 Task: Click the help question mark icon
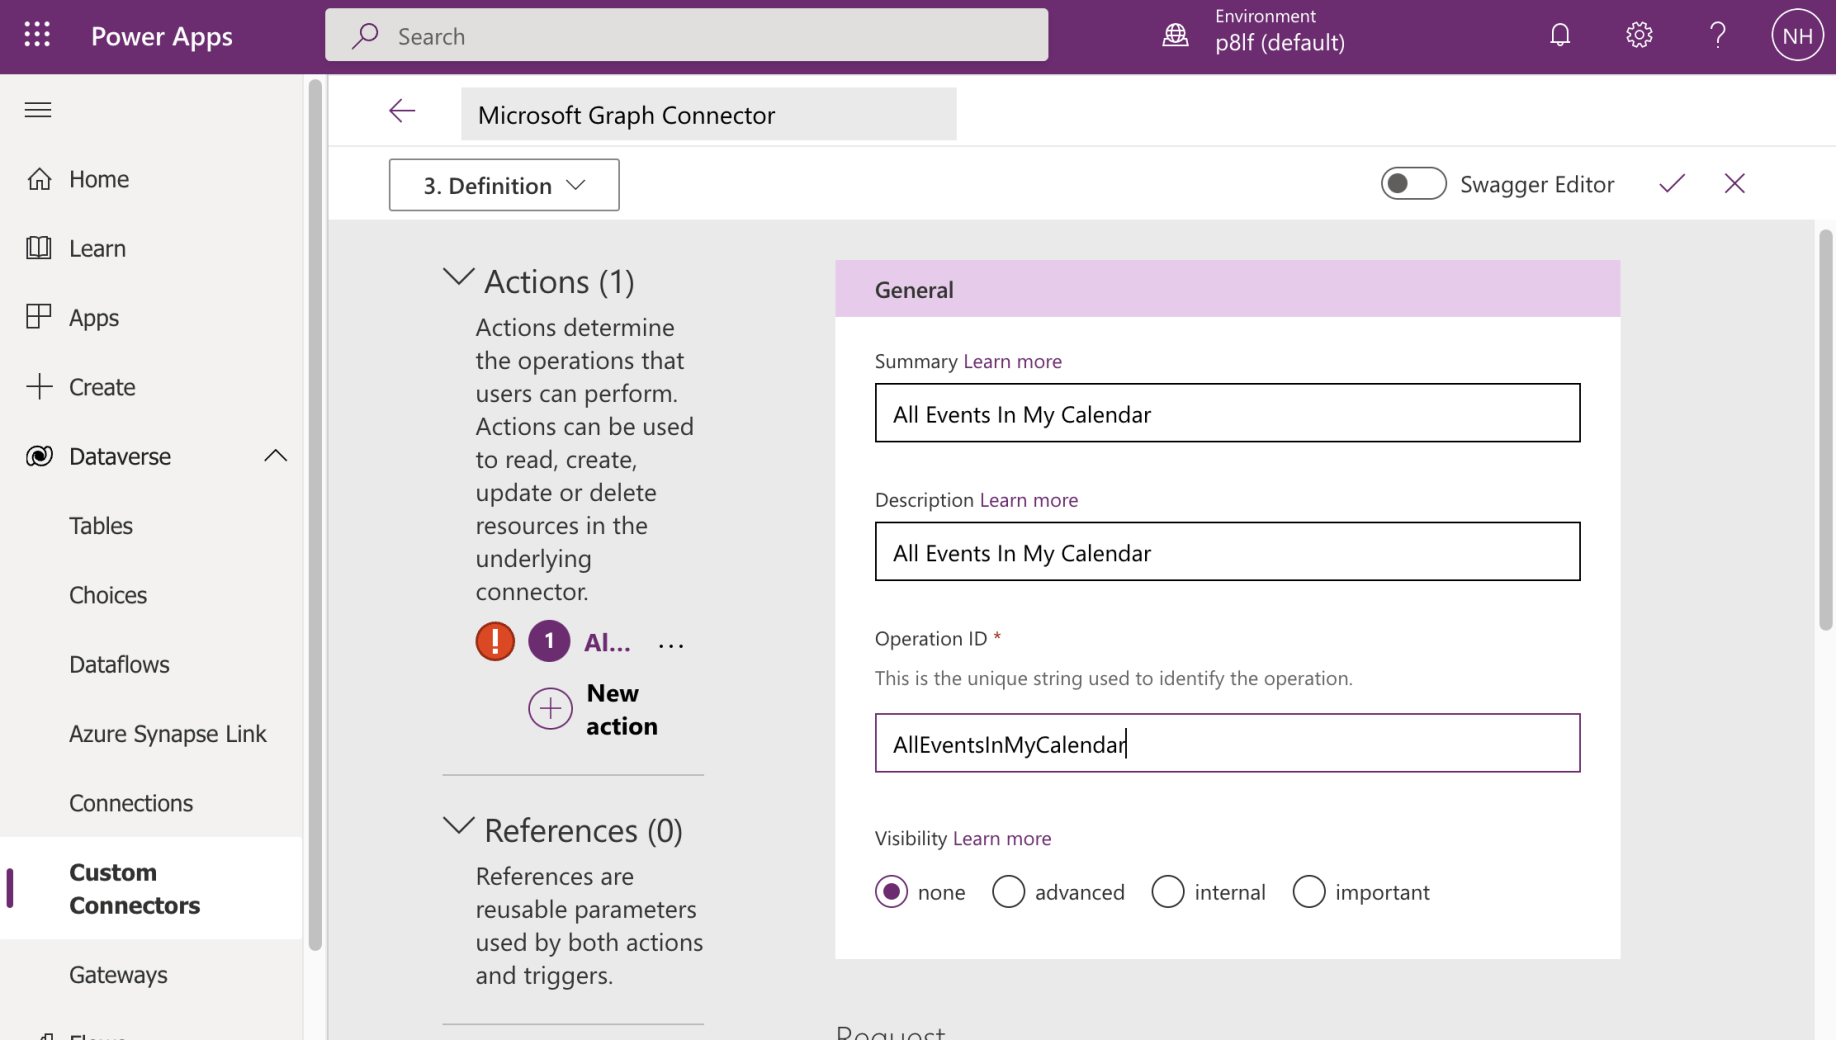[x=1717, y=36]
